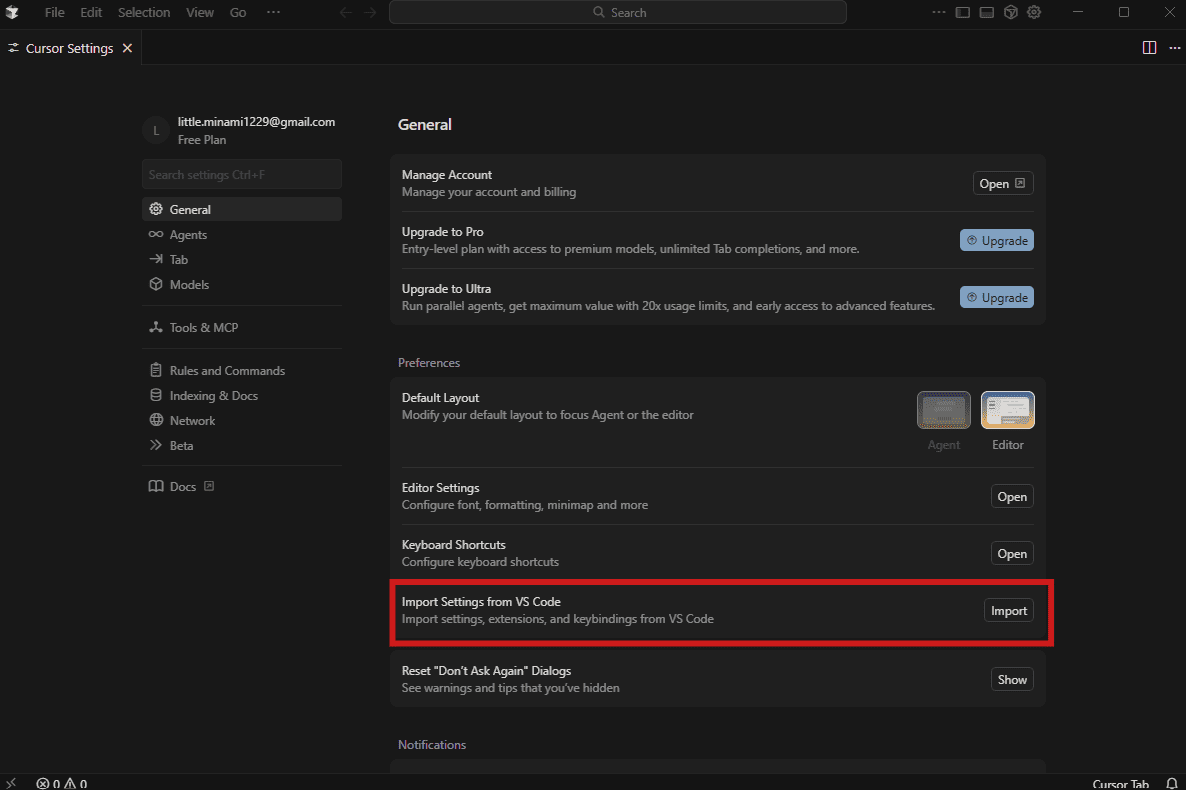This screenshot has width=1186, height=790.
Task: Expand the hidden menu bar items ellipsis
Action: point(273,13)
